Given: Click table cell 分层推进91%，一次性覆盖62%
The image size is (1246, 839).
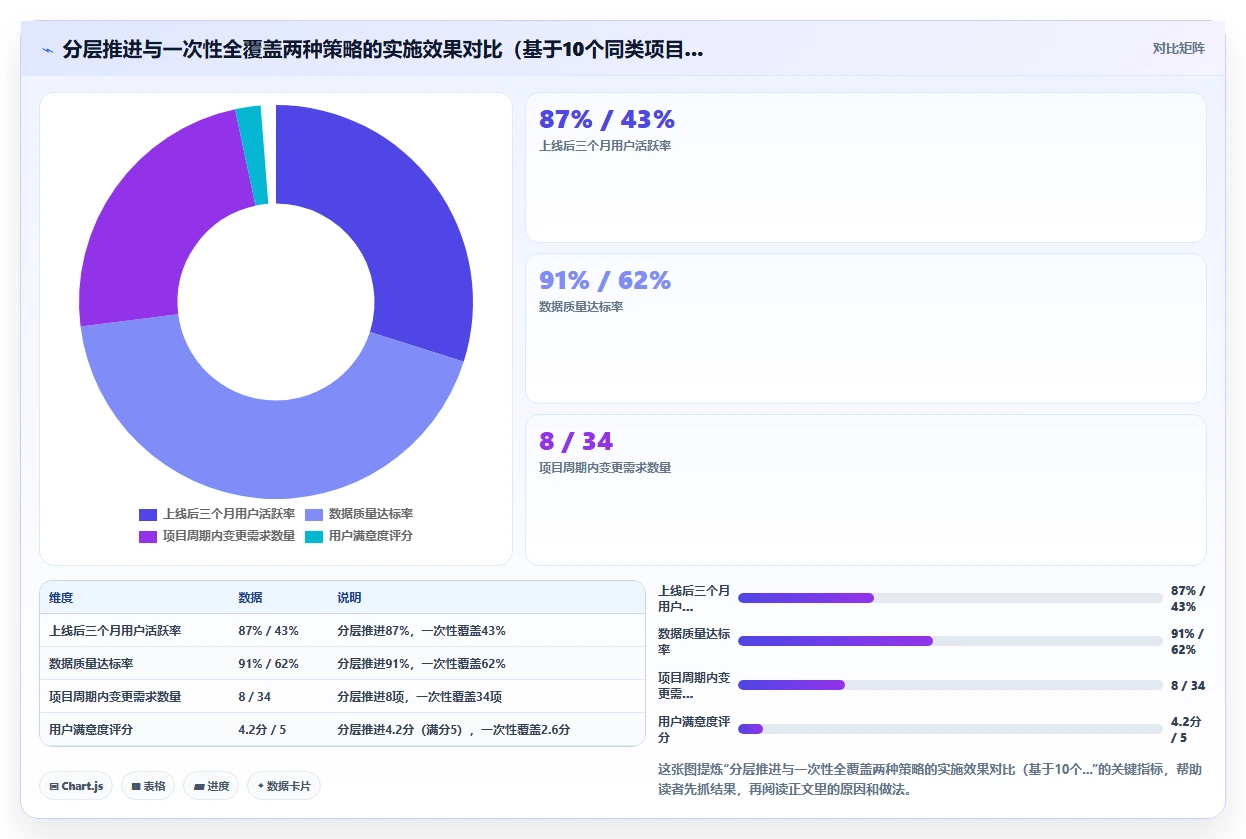Looking at the screenshot, I should (x=421, y=664).
